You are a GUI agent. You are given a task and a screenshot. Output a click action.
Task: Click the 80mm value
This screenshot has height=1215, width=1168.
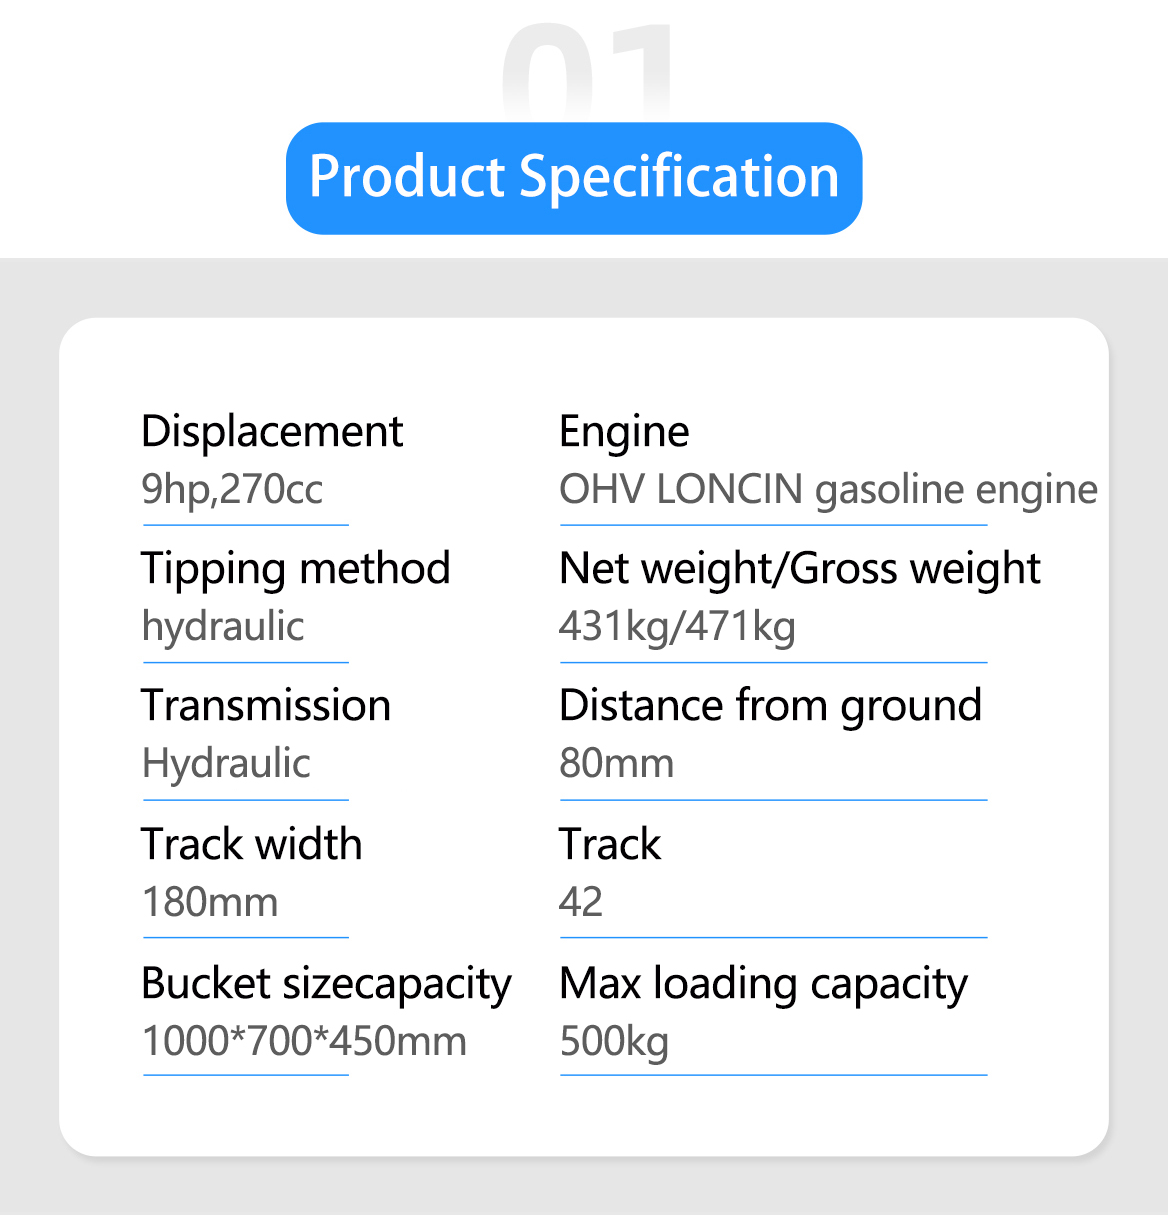coord(616,764)
